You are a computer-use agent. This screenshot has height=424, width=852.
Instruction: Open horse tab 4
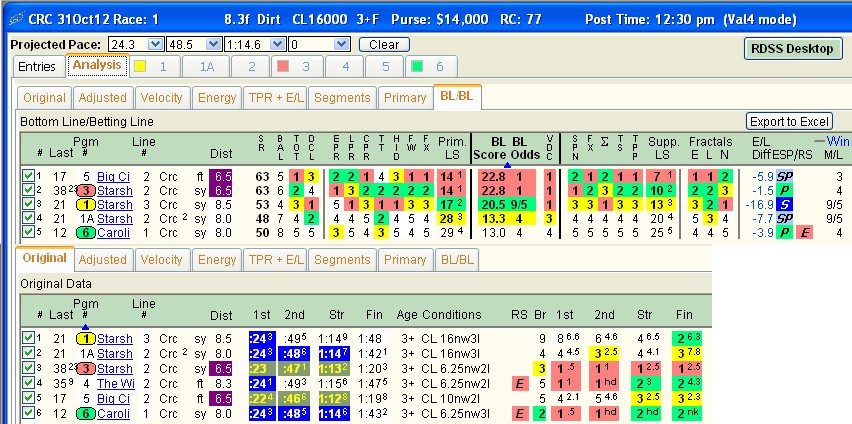click(346, 67)
